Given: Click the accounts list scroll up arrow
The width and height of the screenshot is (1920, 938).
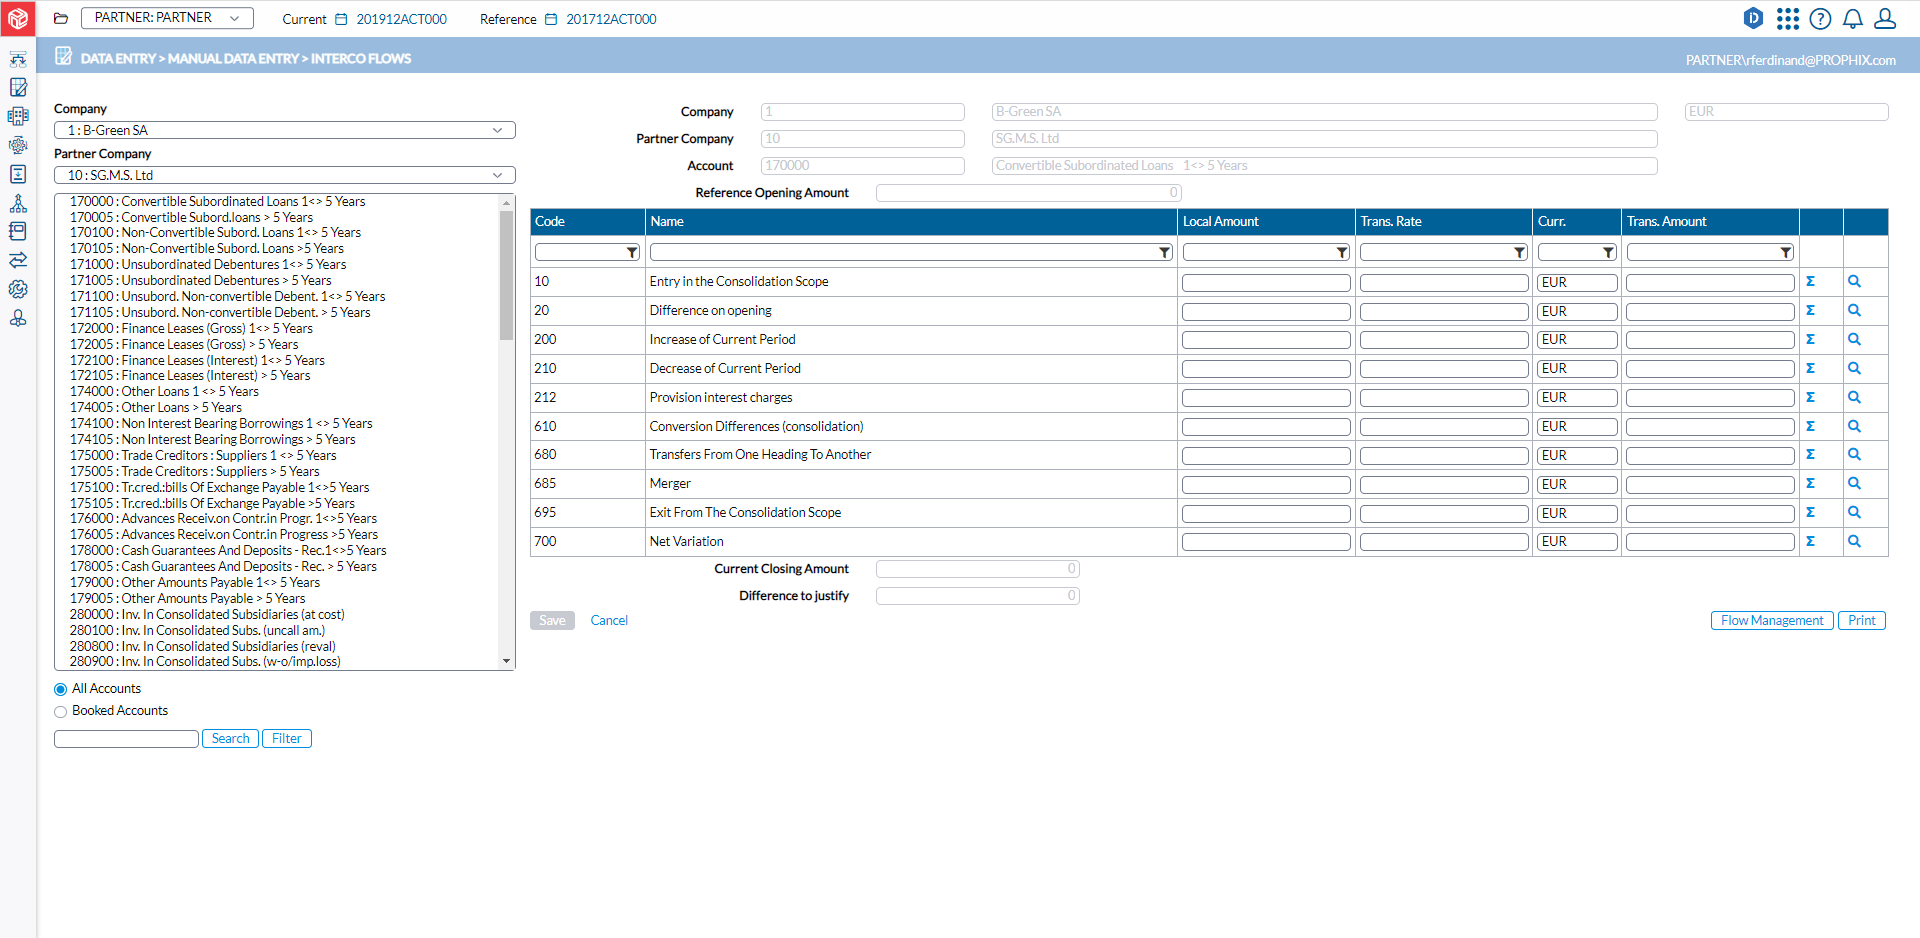Looking at the screenshot, I should [x=506, y=203].
